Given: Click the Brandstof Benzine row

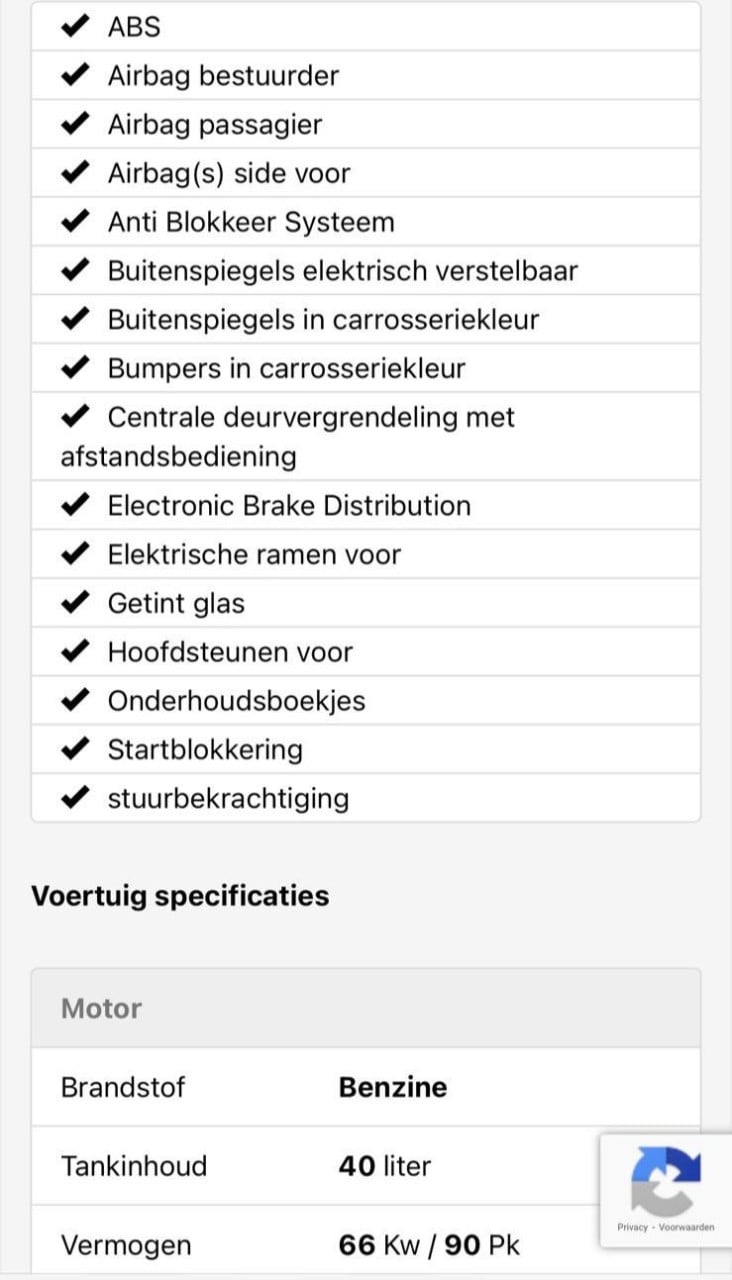Looking at the screenshot, I should (x=366, y=1087).
